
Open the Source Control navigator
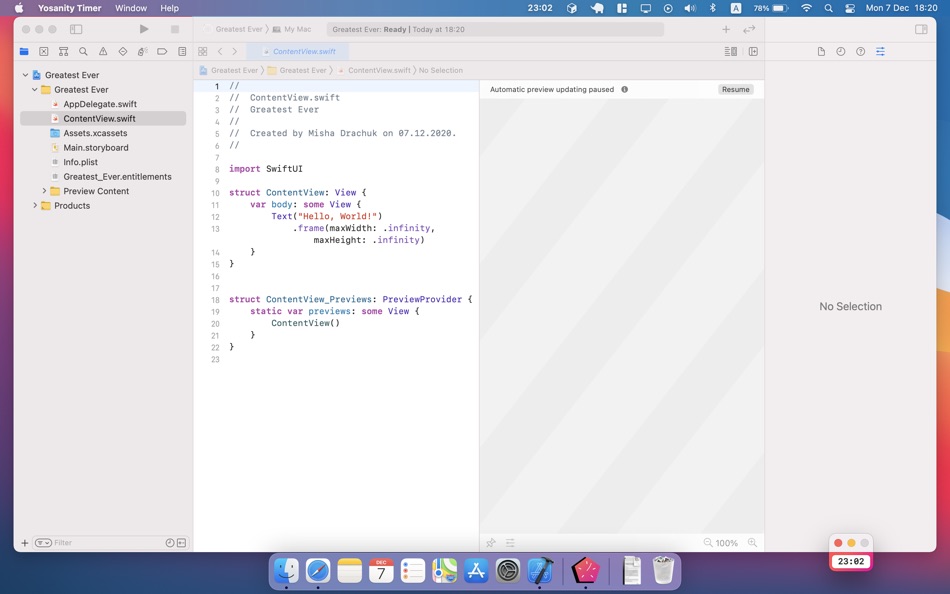click(x=44, y=52)
